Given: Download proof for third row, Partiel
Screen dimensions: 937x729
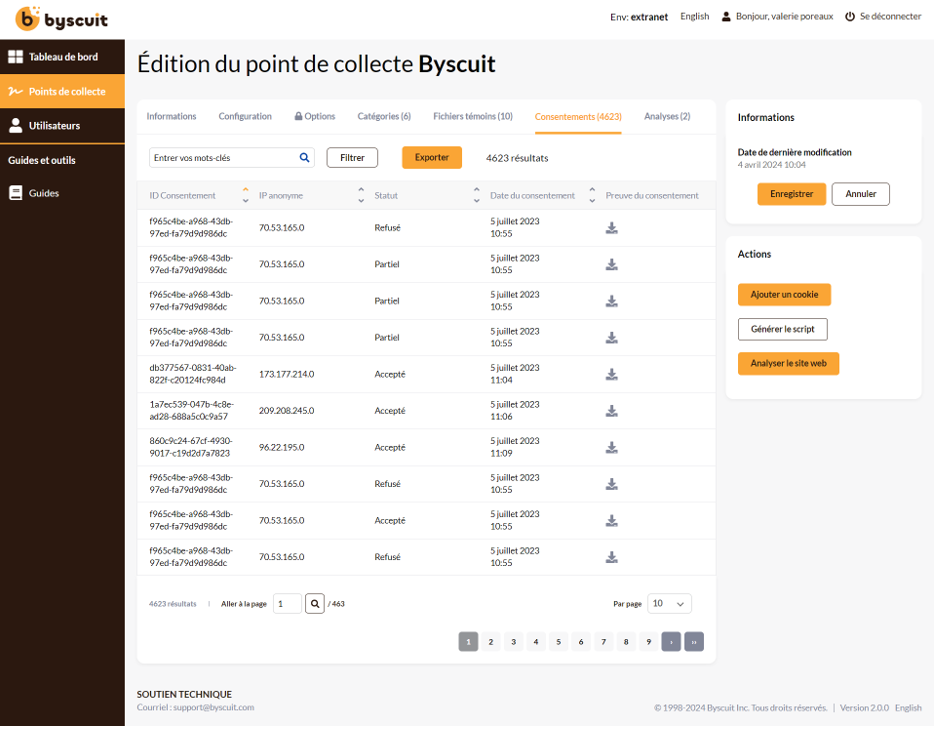Looking at the screenshot, I should click(x=611, y=301).
